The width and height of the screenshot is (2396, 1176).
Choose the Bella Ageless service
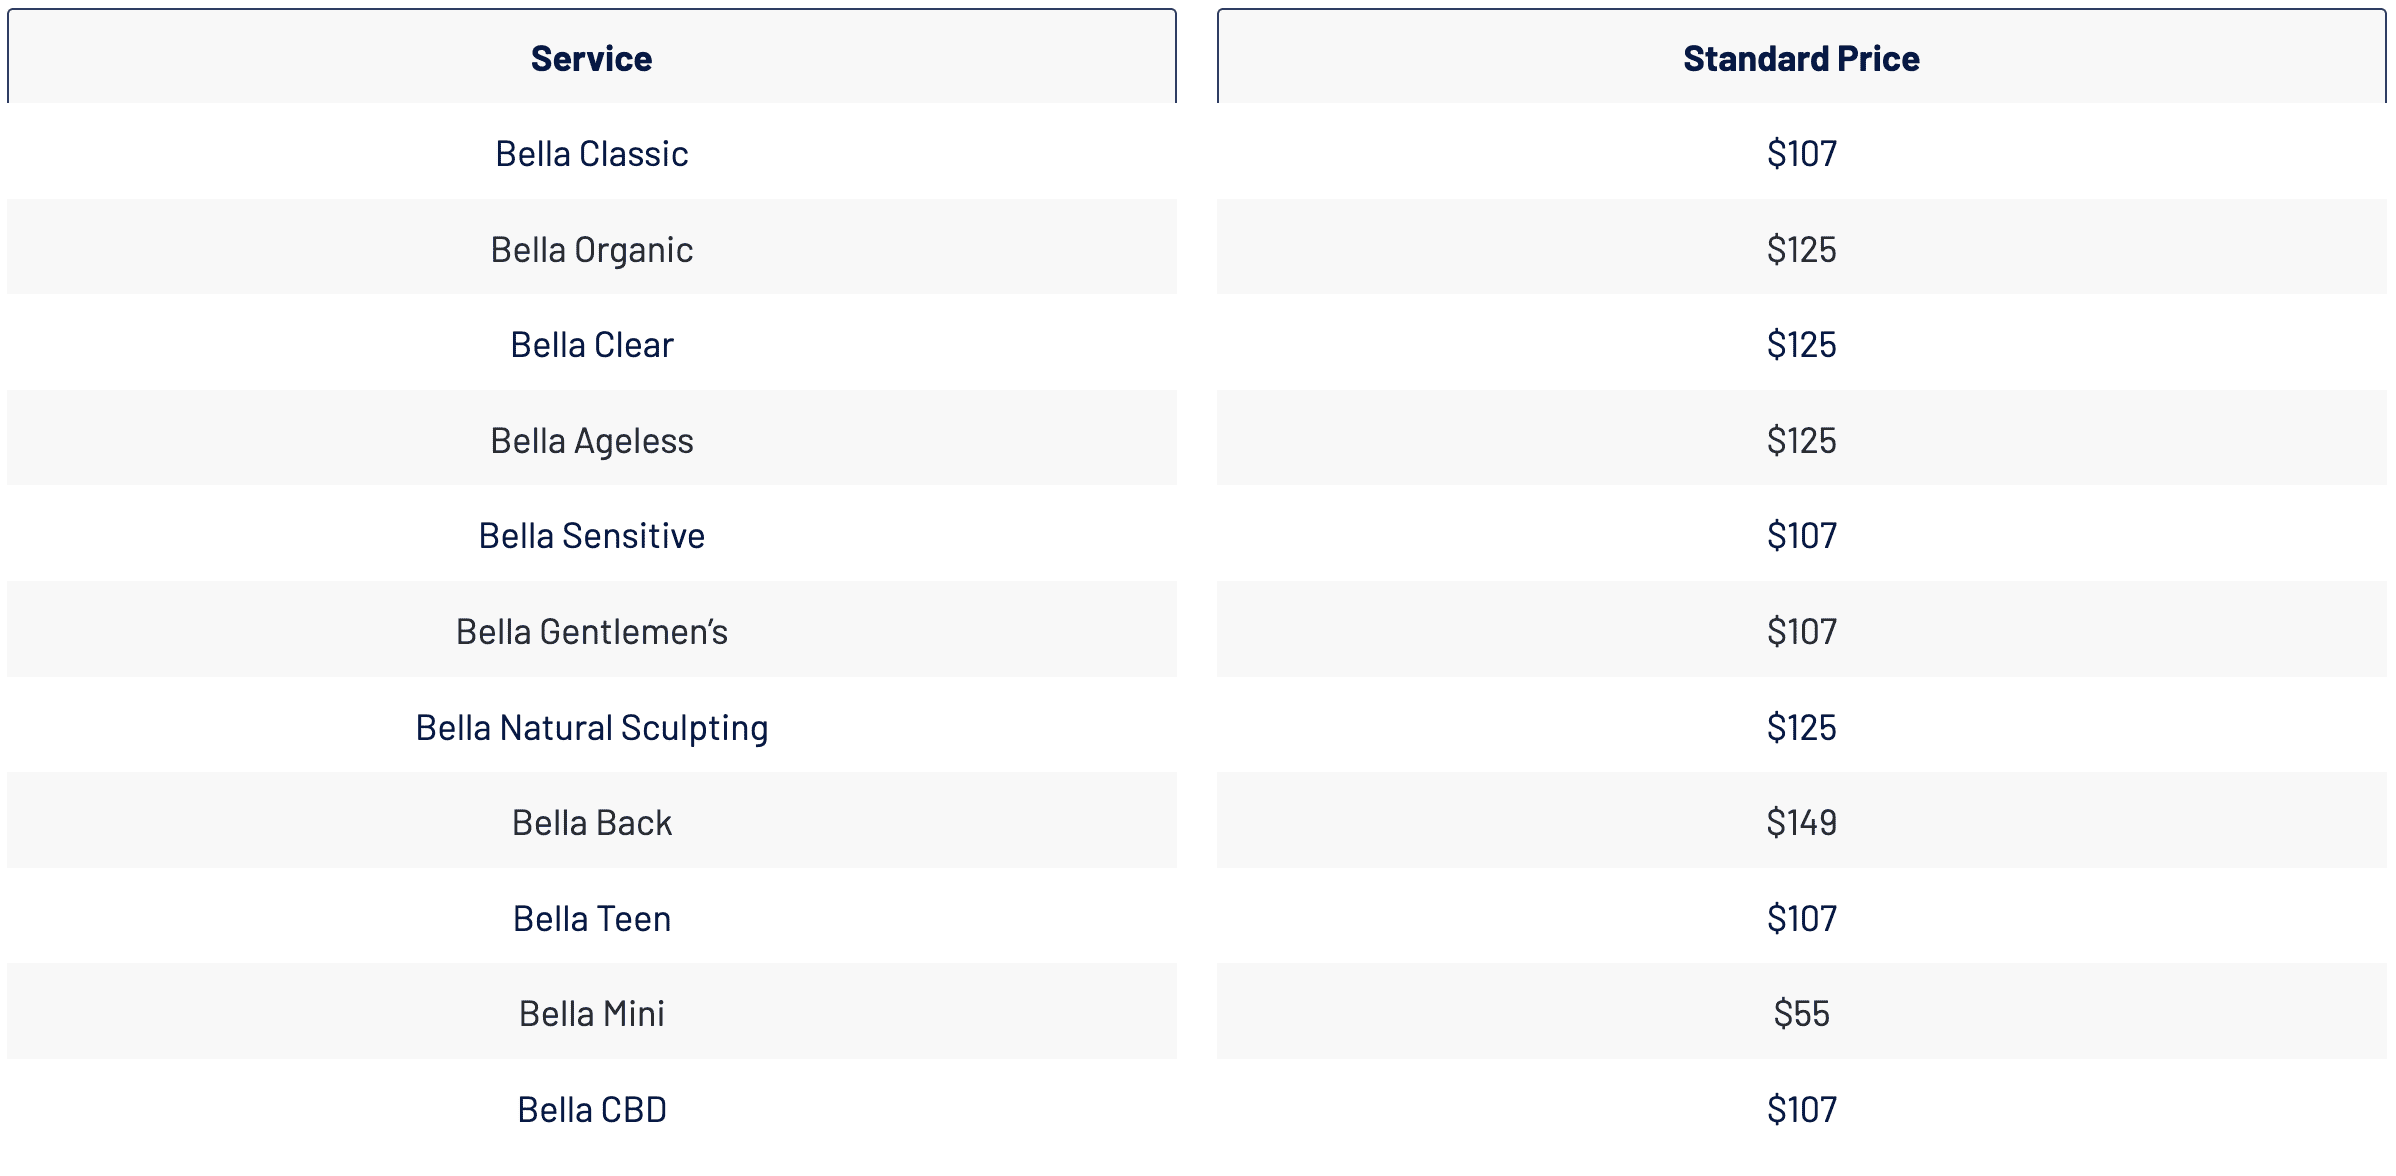(x=591, y=441)
